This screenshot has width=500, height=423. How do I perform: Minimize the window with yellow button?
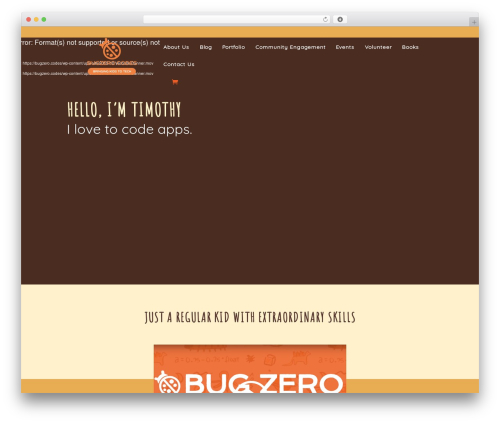[x=36, y=19]
